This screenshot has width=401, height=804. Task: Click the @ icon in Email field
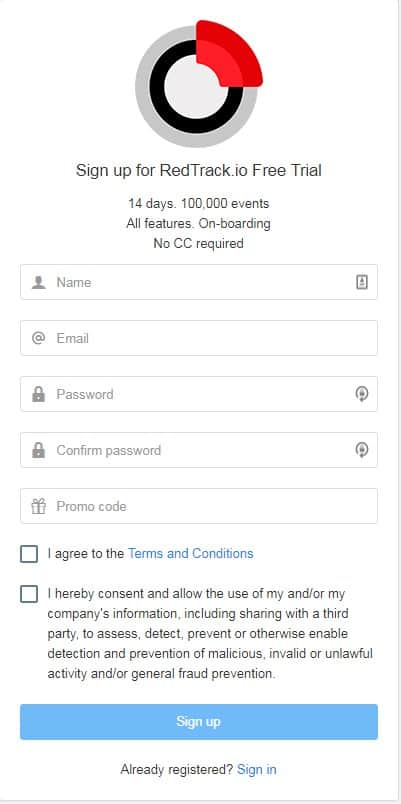click(38, 338)
